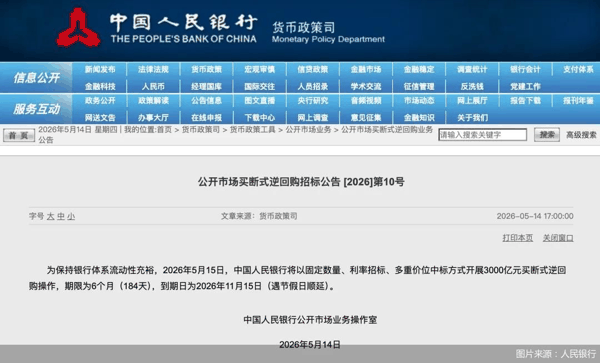Select 国际交往 in navigation
Image resolution: width=600 pixels, height=363 pixels.
point(259,86)
